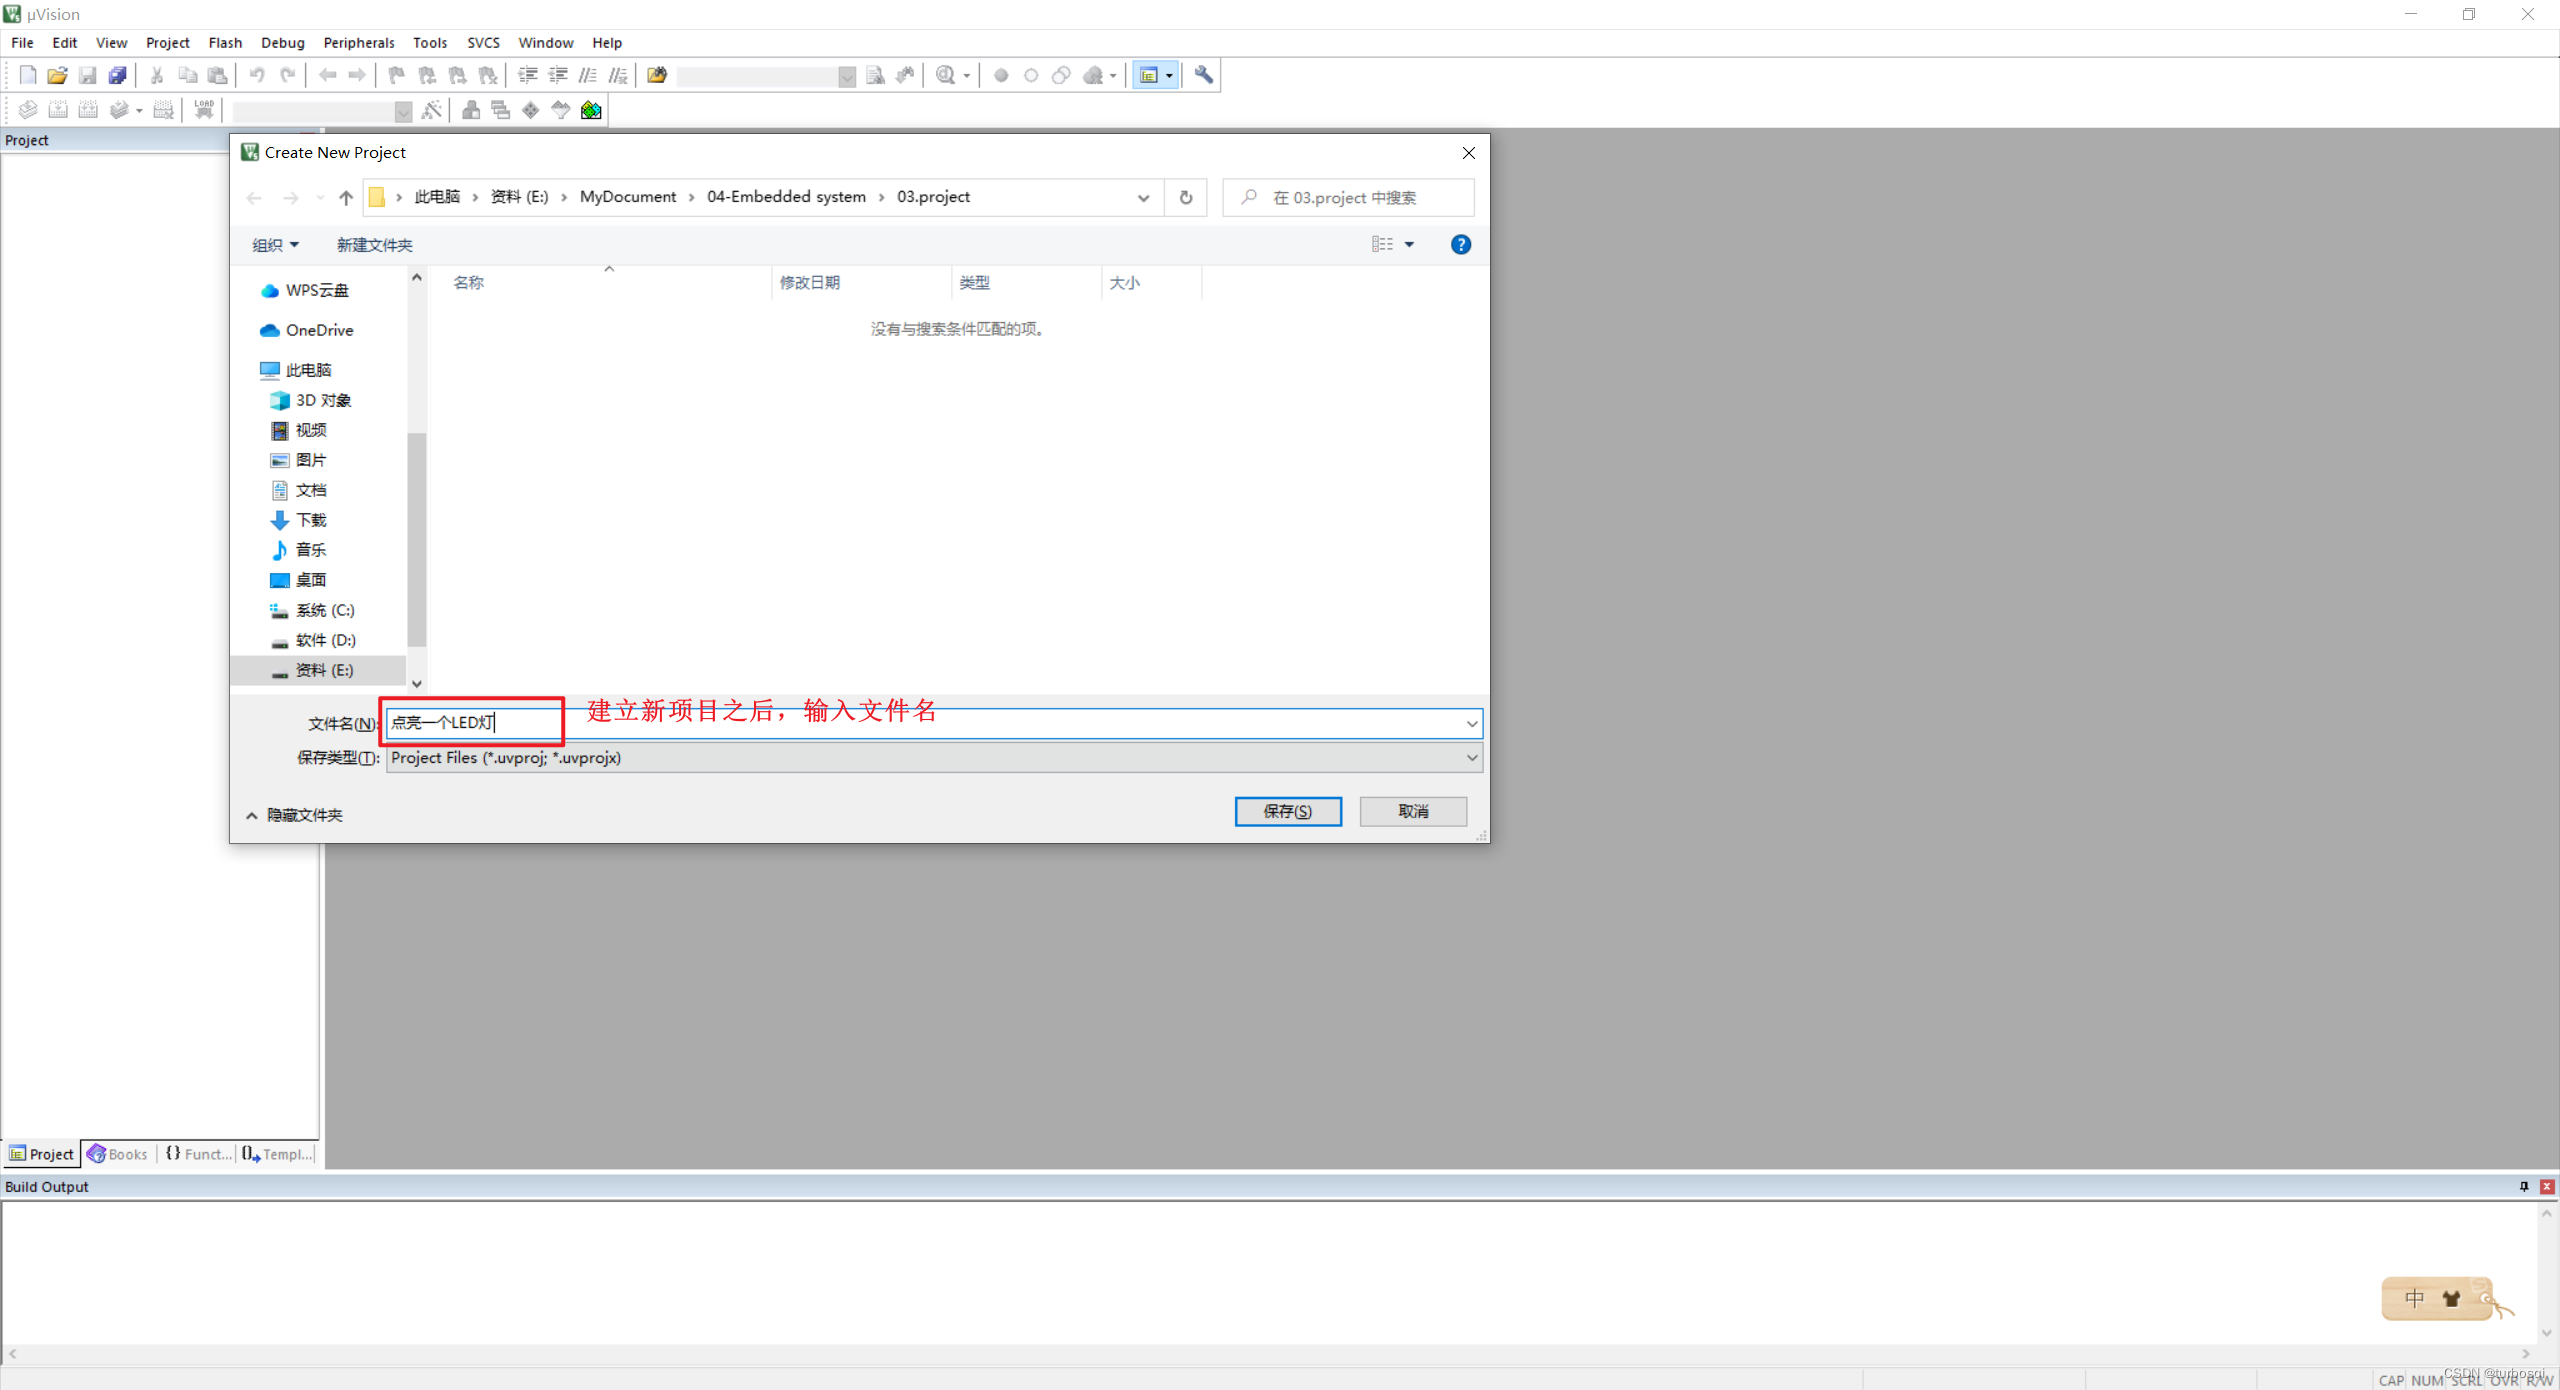2560x1390 pixels.
Task: Click the blue help question mark icon
Action: pos(1460,245)
